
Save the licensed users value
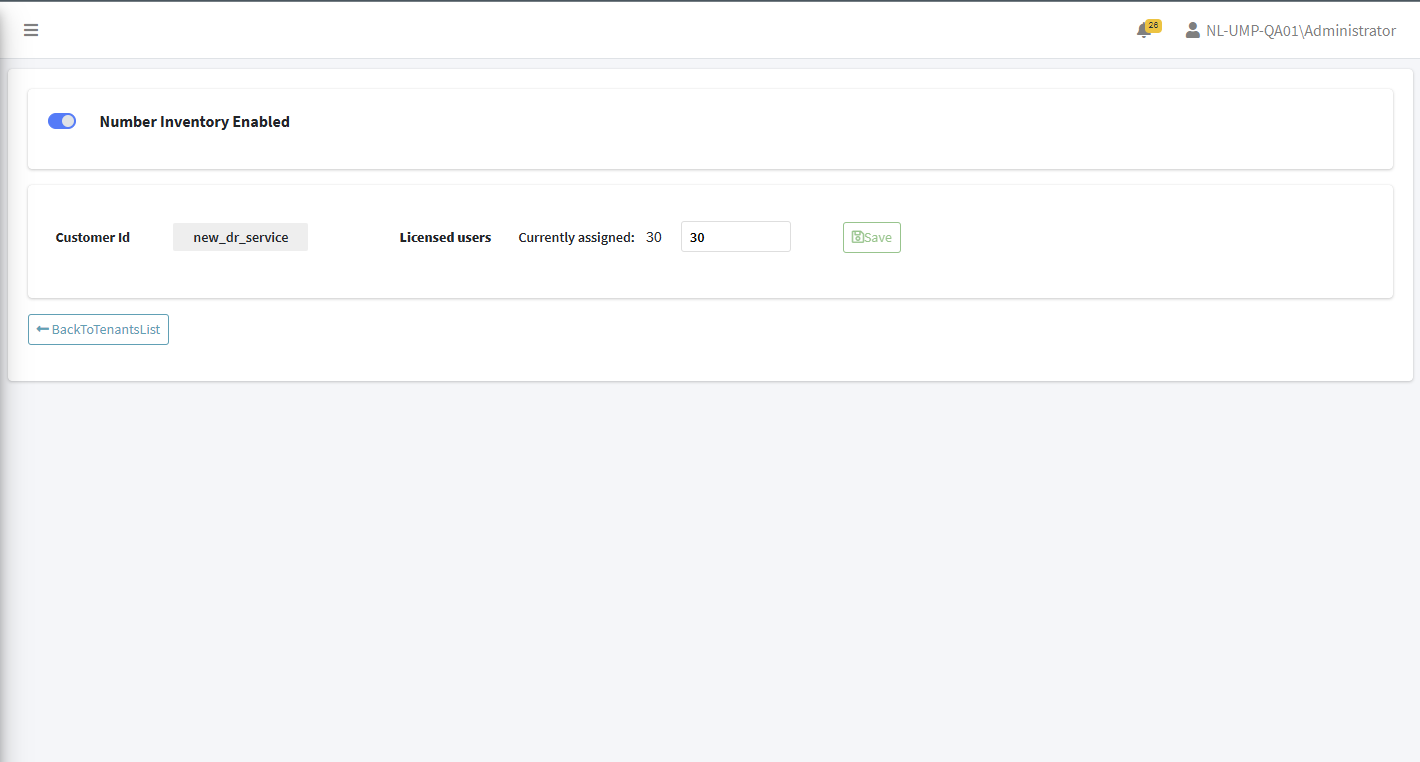click(872, 237)
